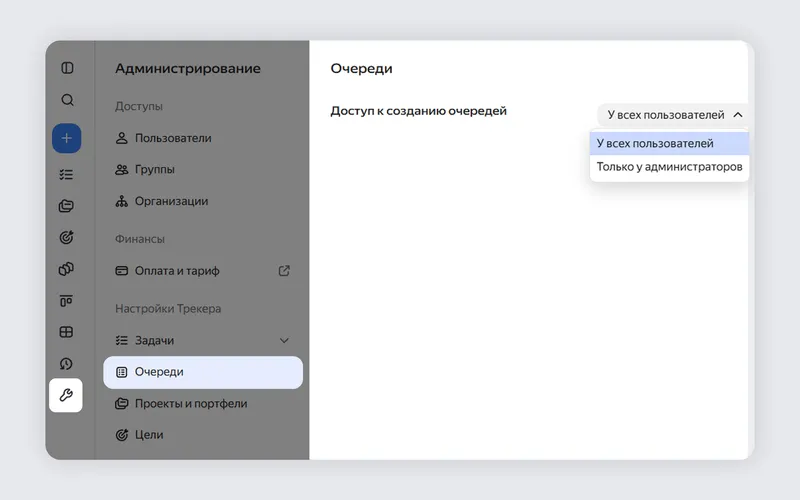This screenshot has width=800, height=500.
Task: Select the wrench administration icon
Action: point(66,395)
